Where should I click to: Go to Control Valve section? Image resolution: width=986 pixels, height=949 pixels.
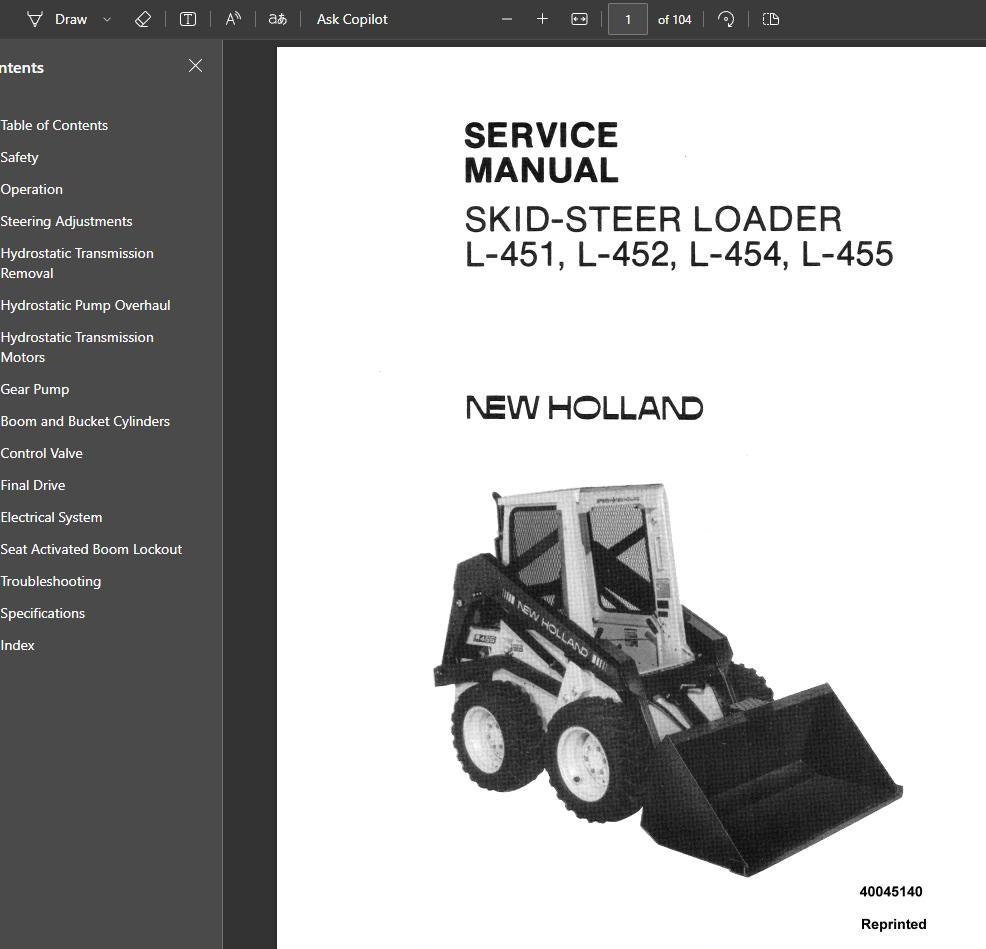(x=42, y=453)
